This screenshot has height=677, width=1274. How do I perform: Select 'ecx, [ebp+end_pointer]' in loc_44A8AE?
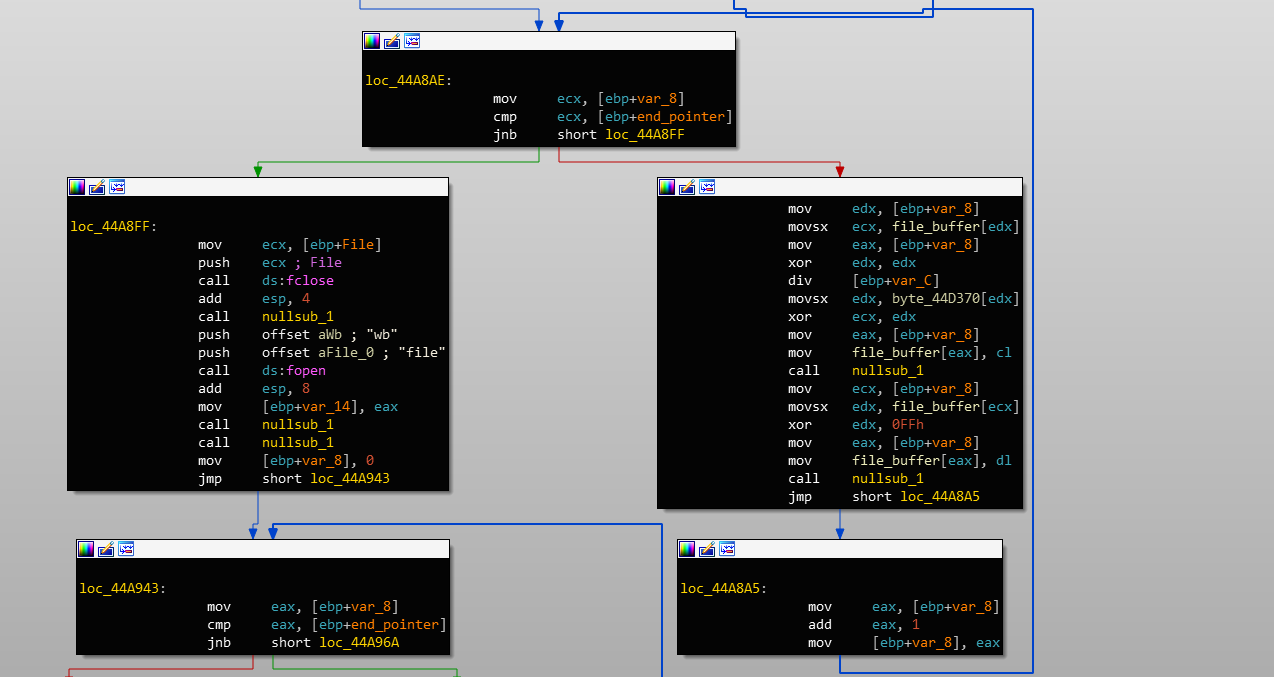(x=645, y=117)
